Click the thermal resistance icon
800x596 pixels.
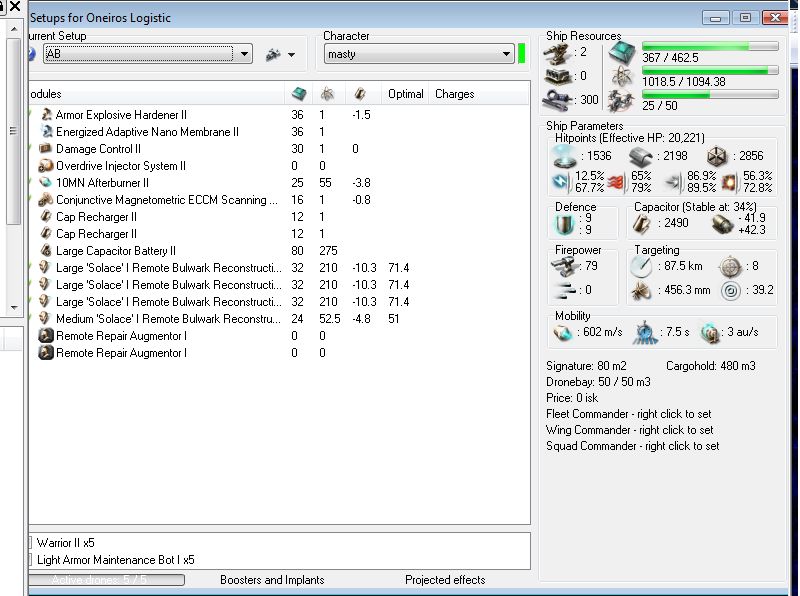(616, 182)
